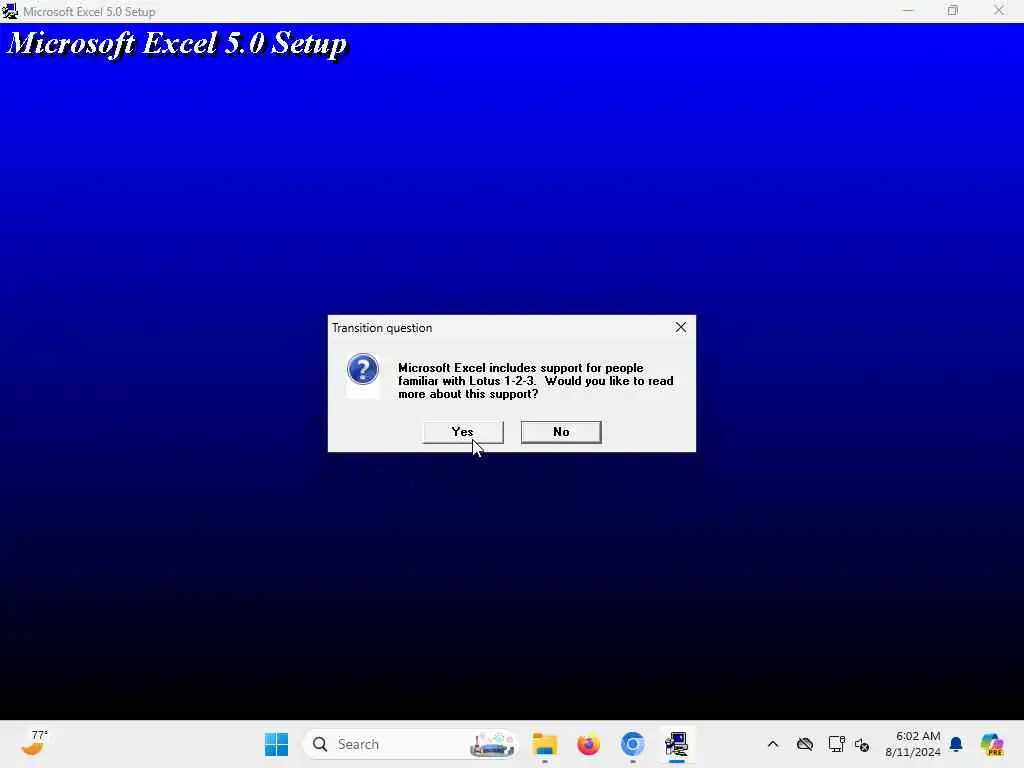Screen dimensions: 1024x768
Task: Click Yes in the Transition question dialog
Action: tap(463, 432)
